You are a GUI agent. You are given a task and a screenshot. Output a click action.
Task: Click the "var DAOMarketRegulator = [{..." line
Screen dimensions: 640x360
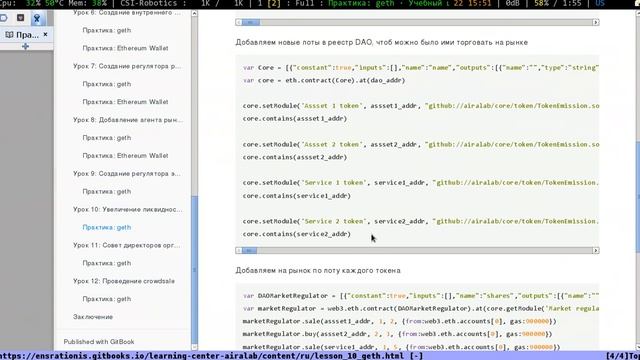coord(420,296)
